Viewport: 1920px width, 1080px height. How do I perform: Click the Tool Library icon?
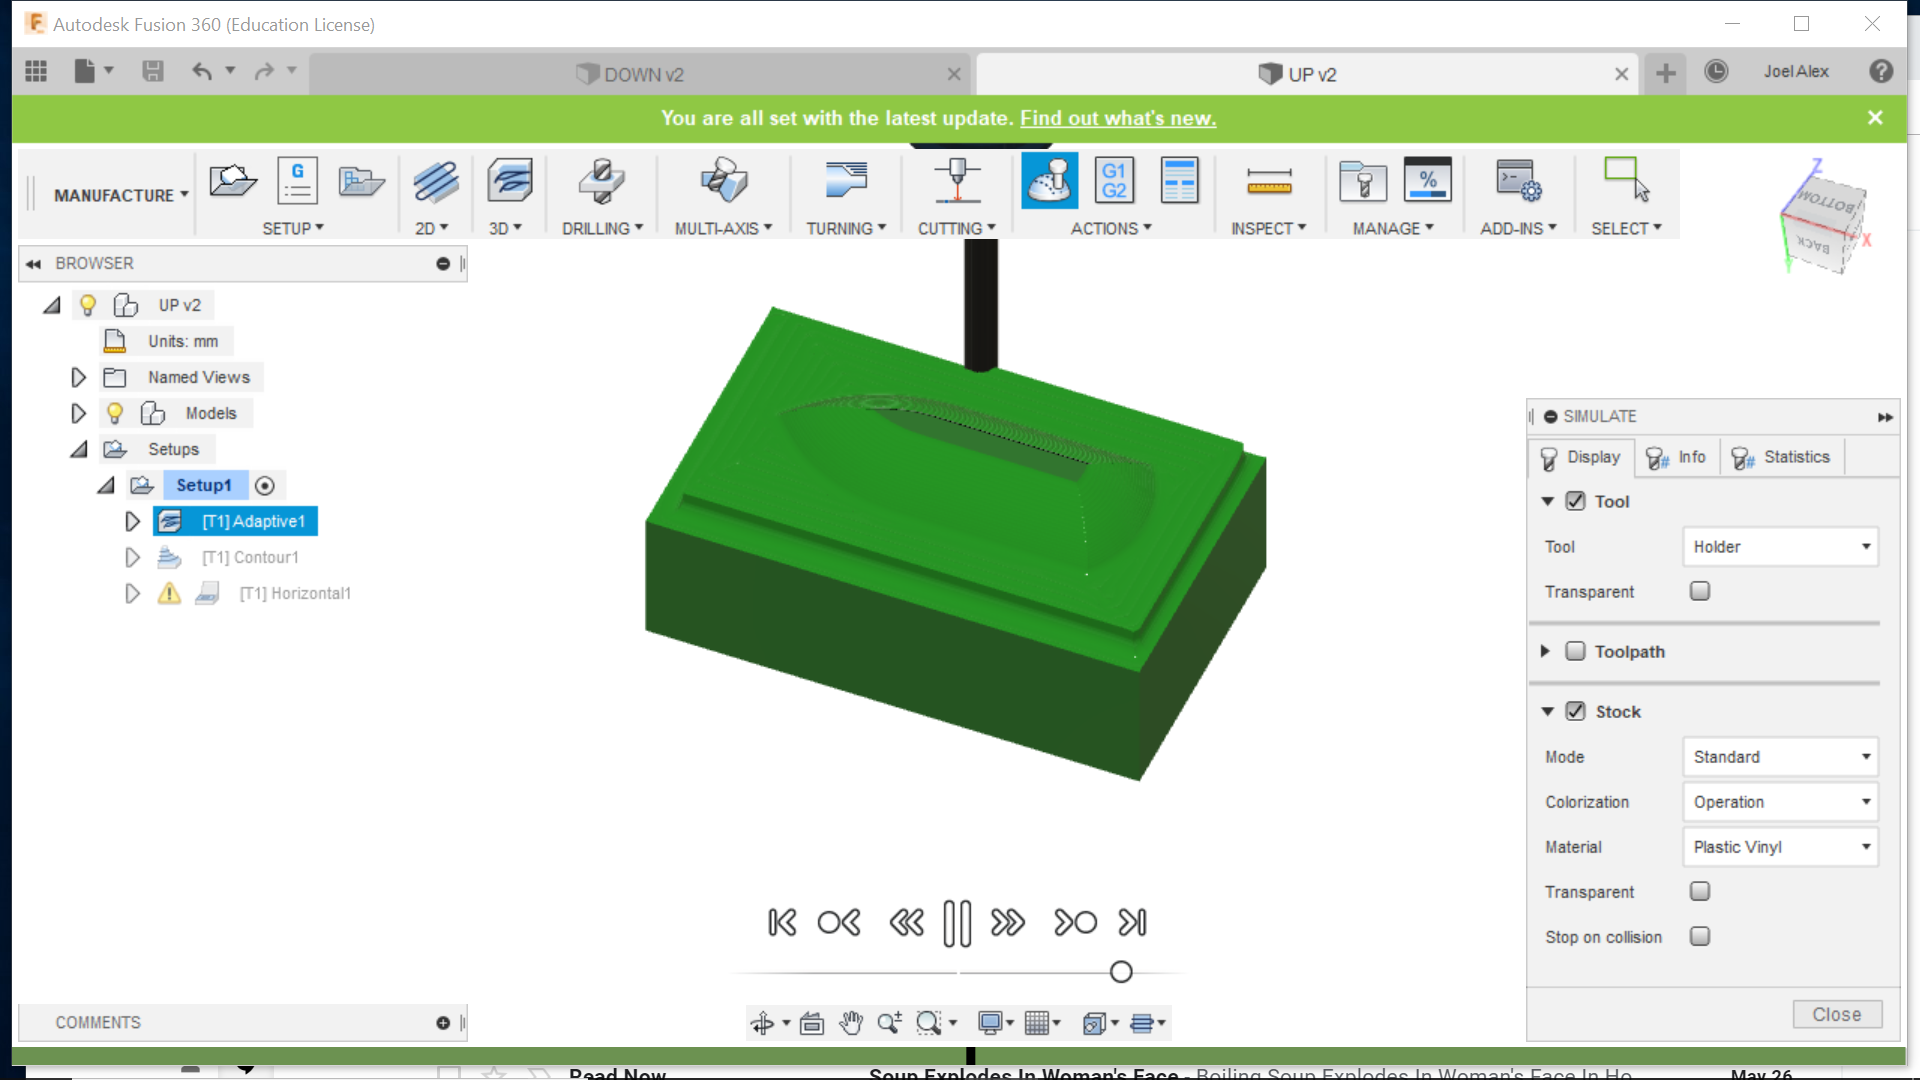(1362, 181)
